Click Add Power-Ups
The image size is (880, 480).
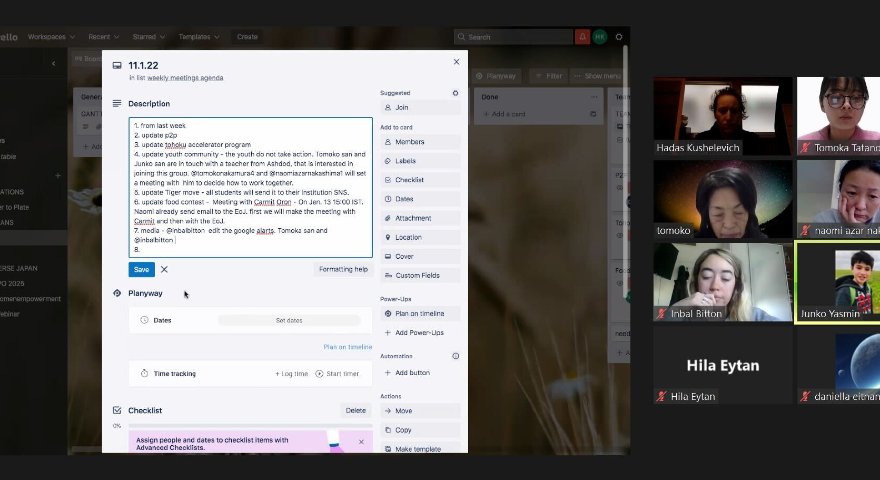coord(420,333)
